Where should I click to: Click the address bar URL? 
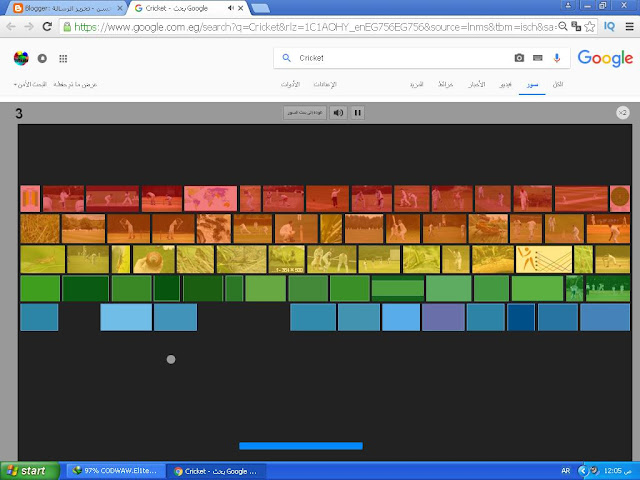point(314,27)
